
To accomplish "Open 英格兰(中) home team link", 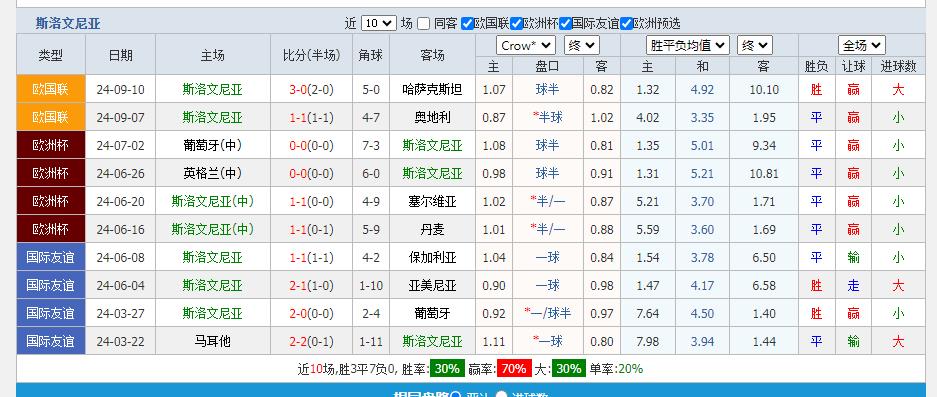I will click(213, 173).
